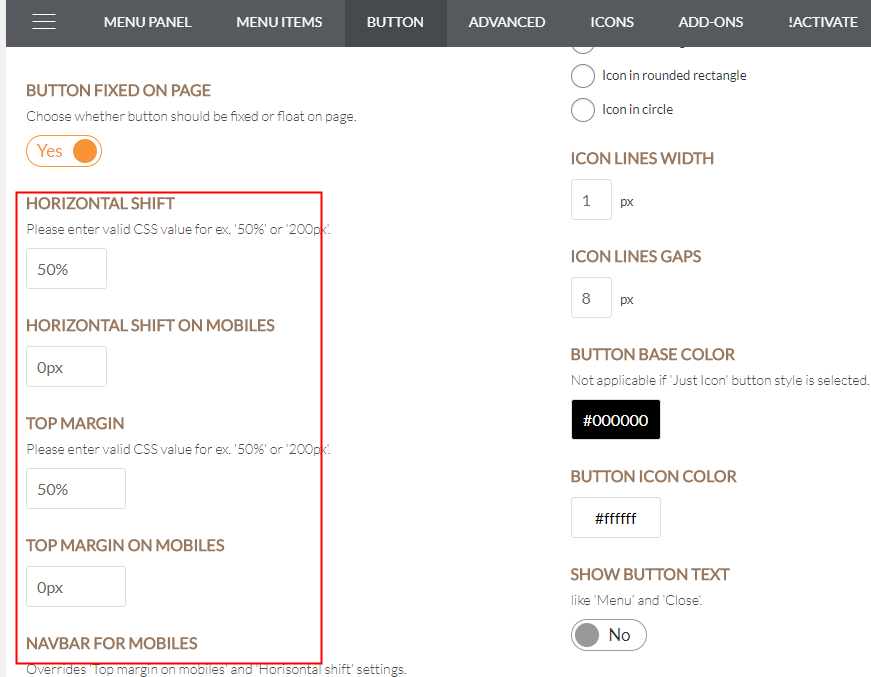The image size is (871, 677).
Task: Select Icon in rounded rectangle option
Action: 583,76
